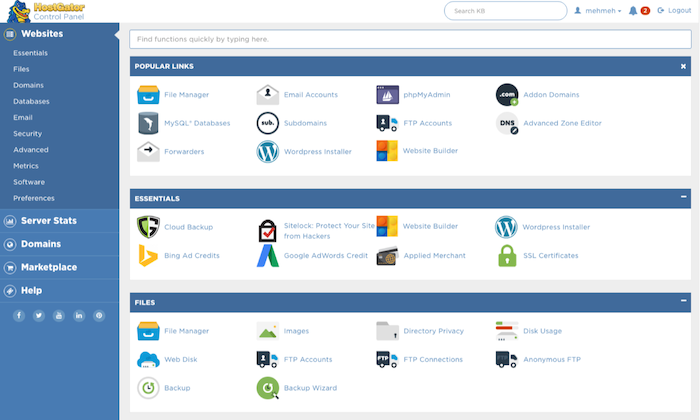The image size is (700, 420).
Task: Select Advanced in the sidebar menu
Action: pos(31,150)
